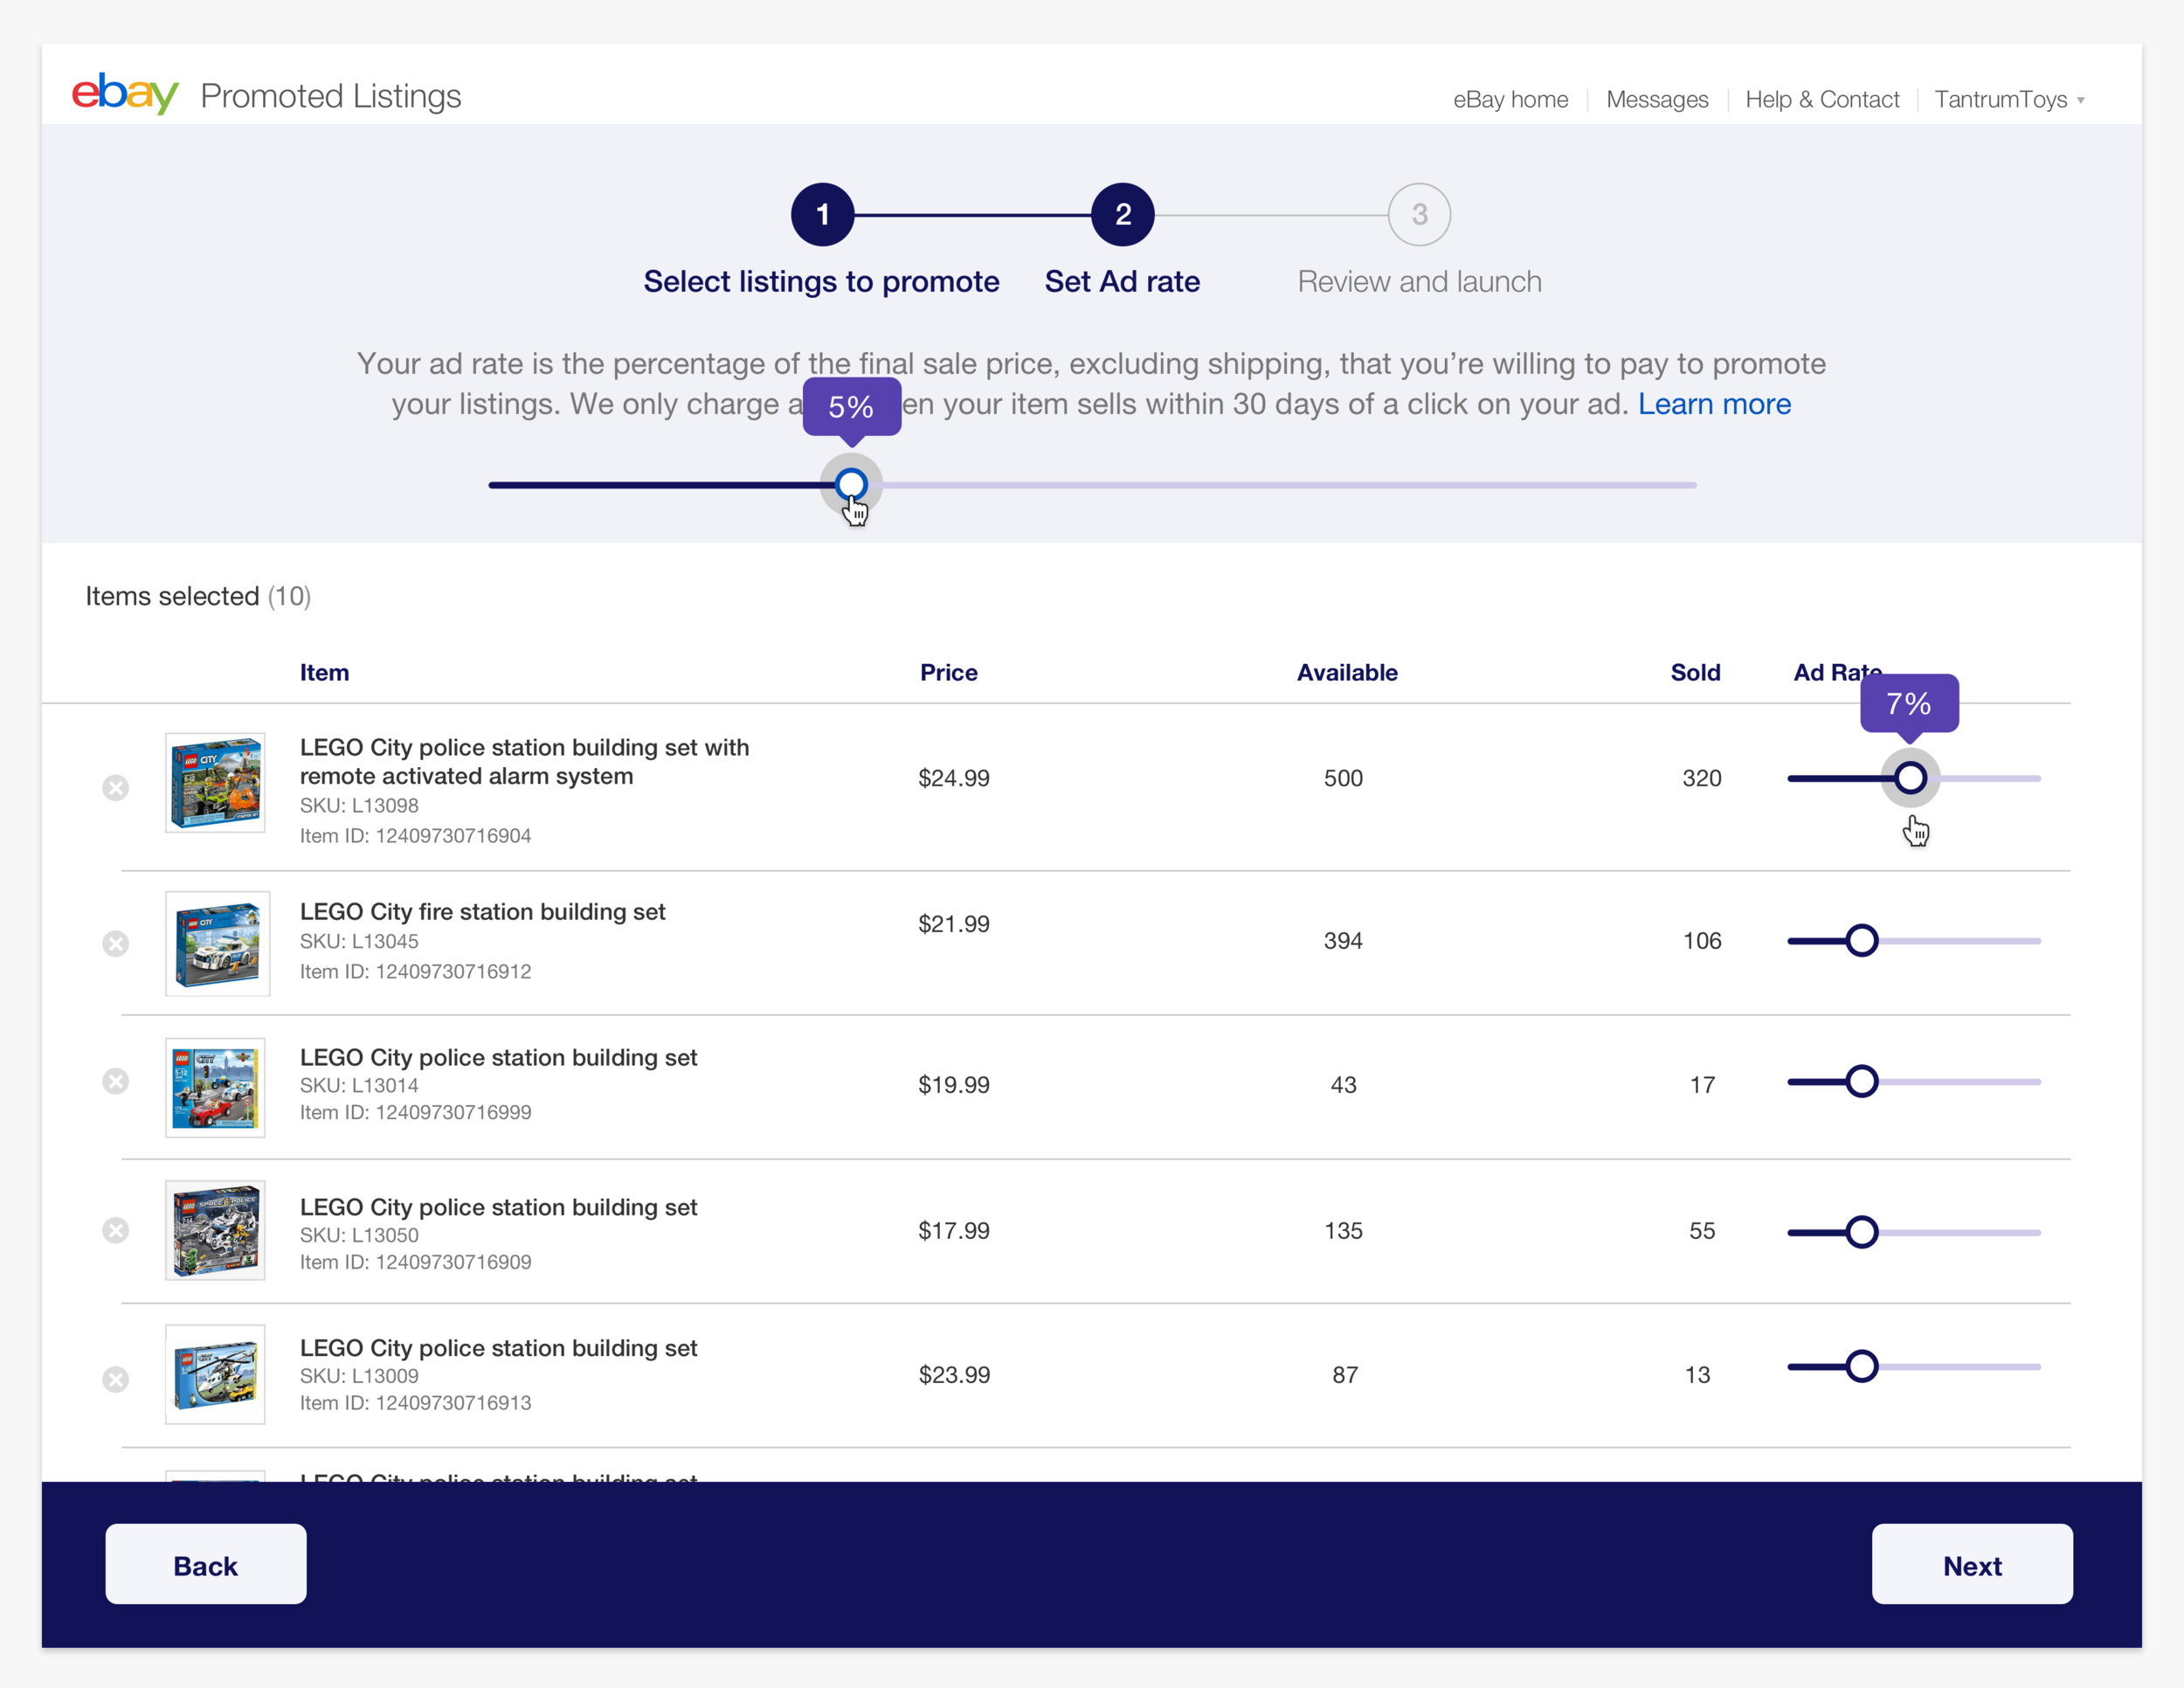The image size is (2184, 1688).
Task: Click ad rate slider for SKU L13098
Action: (x=1910, y=778)
